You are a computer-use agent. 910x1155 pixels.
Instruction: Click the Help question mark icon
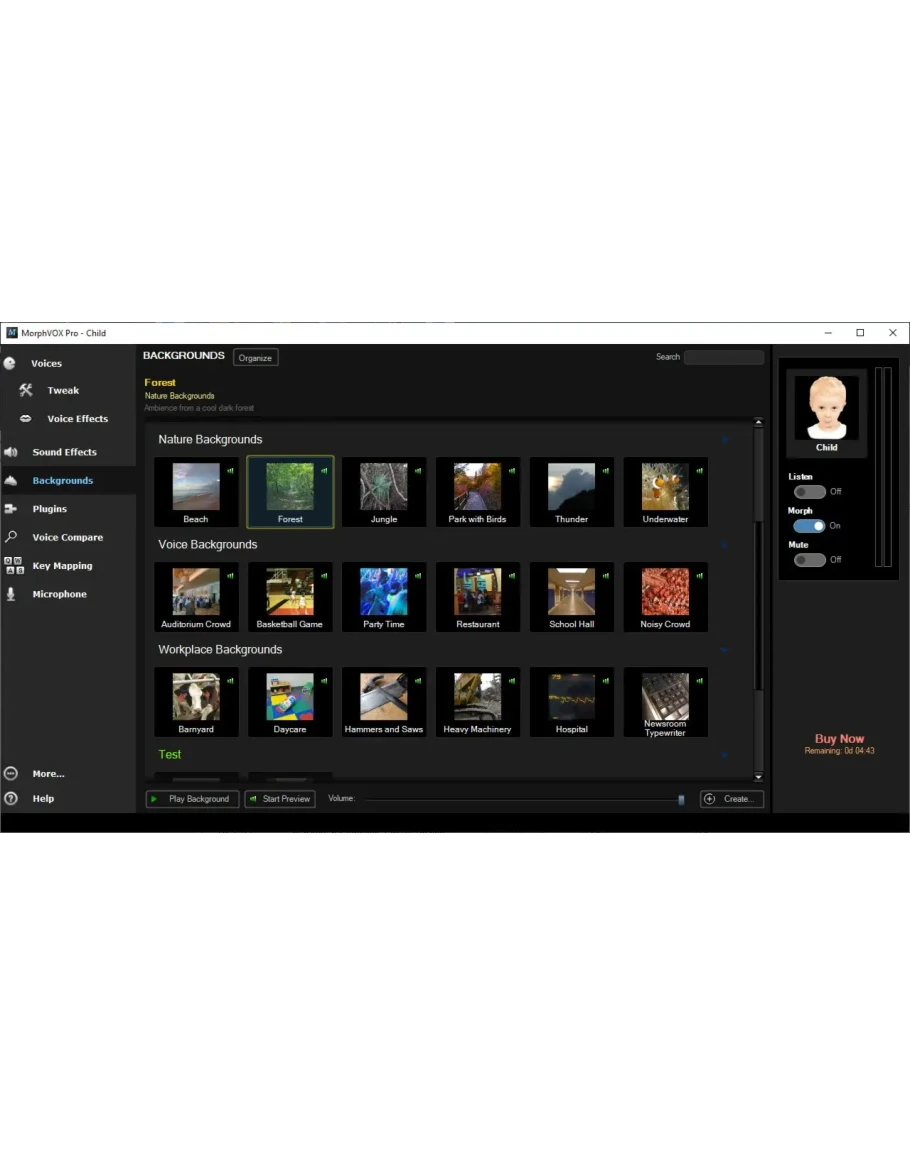[11, 798]
